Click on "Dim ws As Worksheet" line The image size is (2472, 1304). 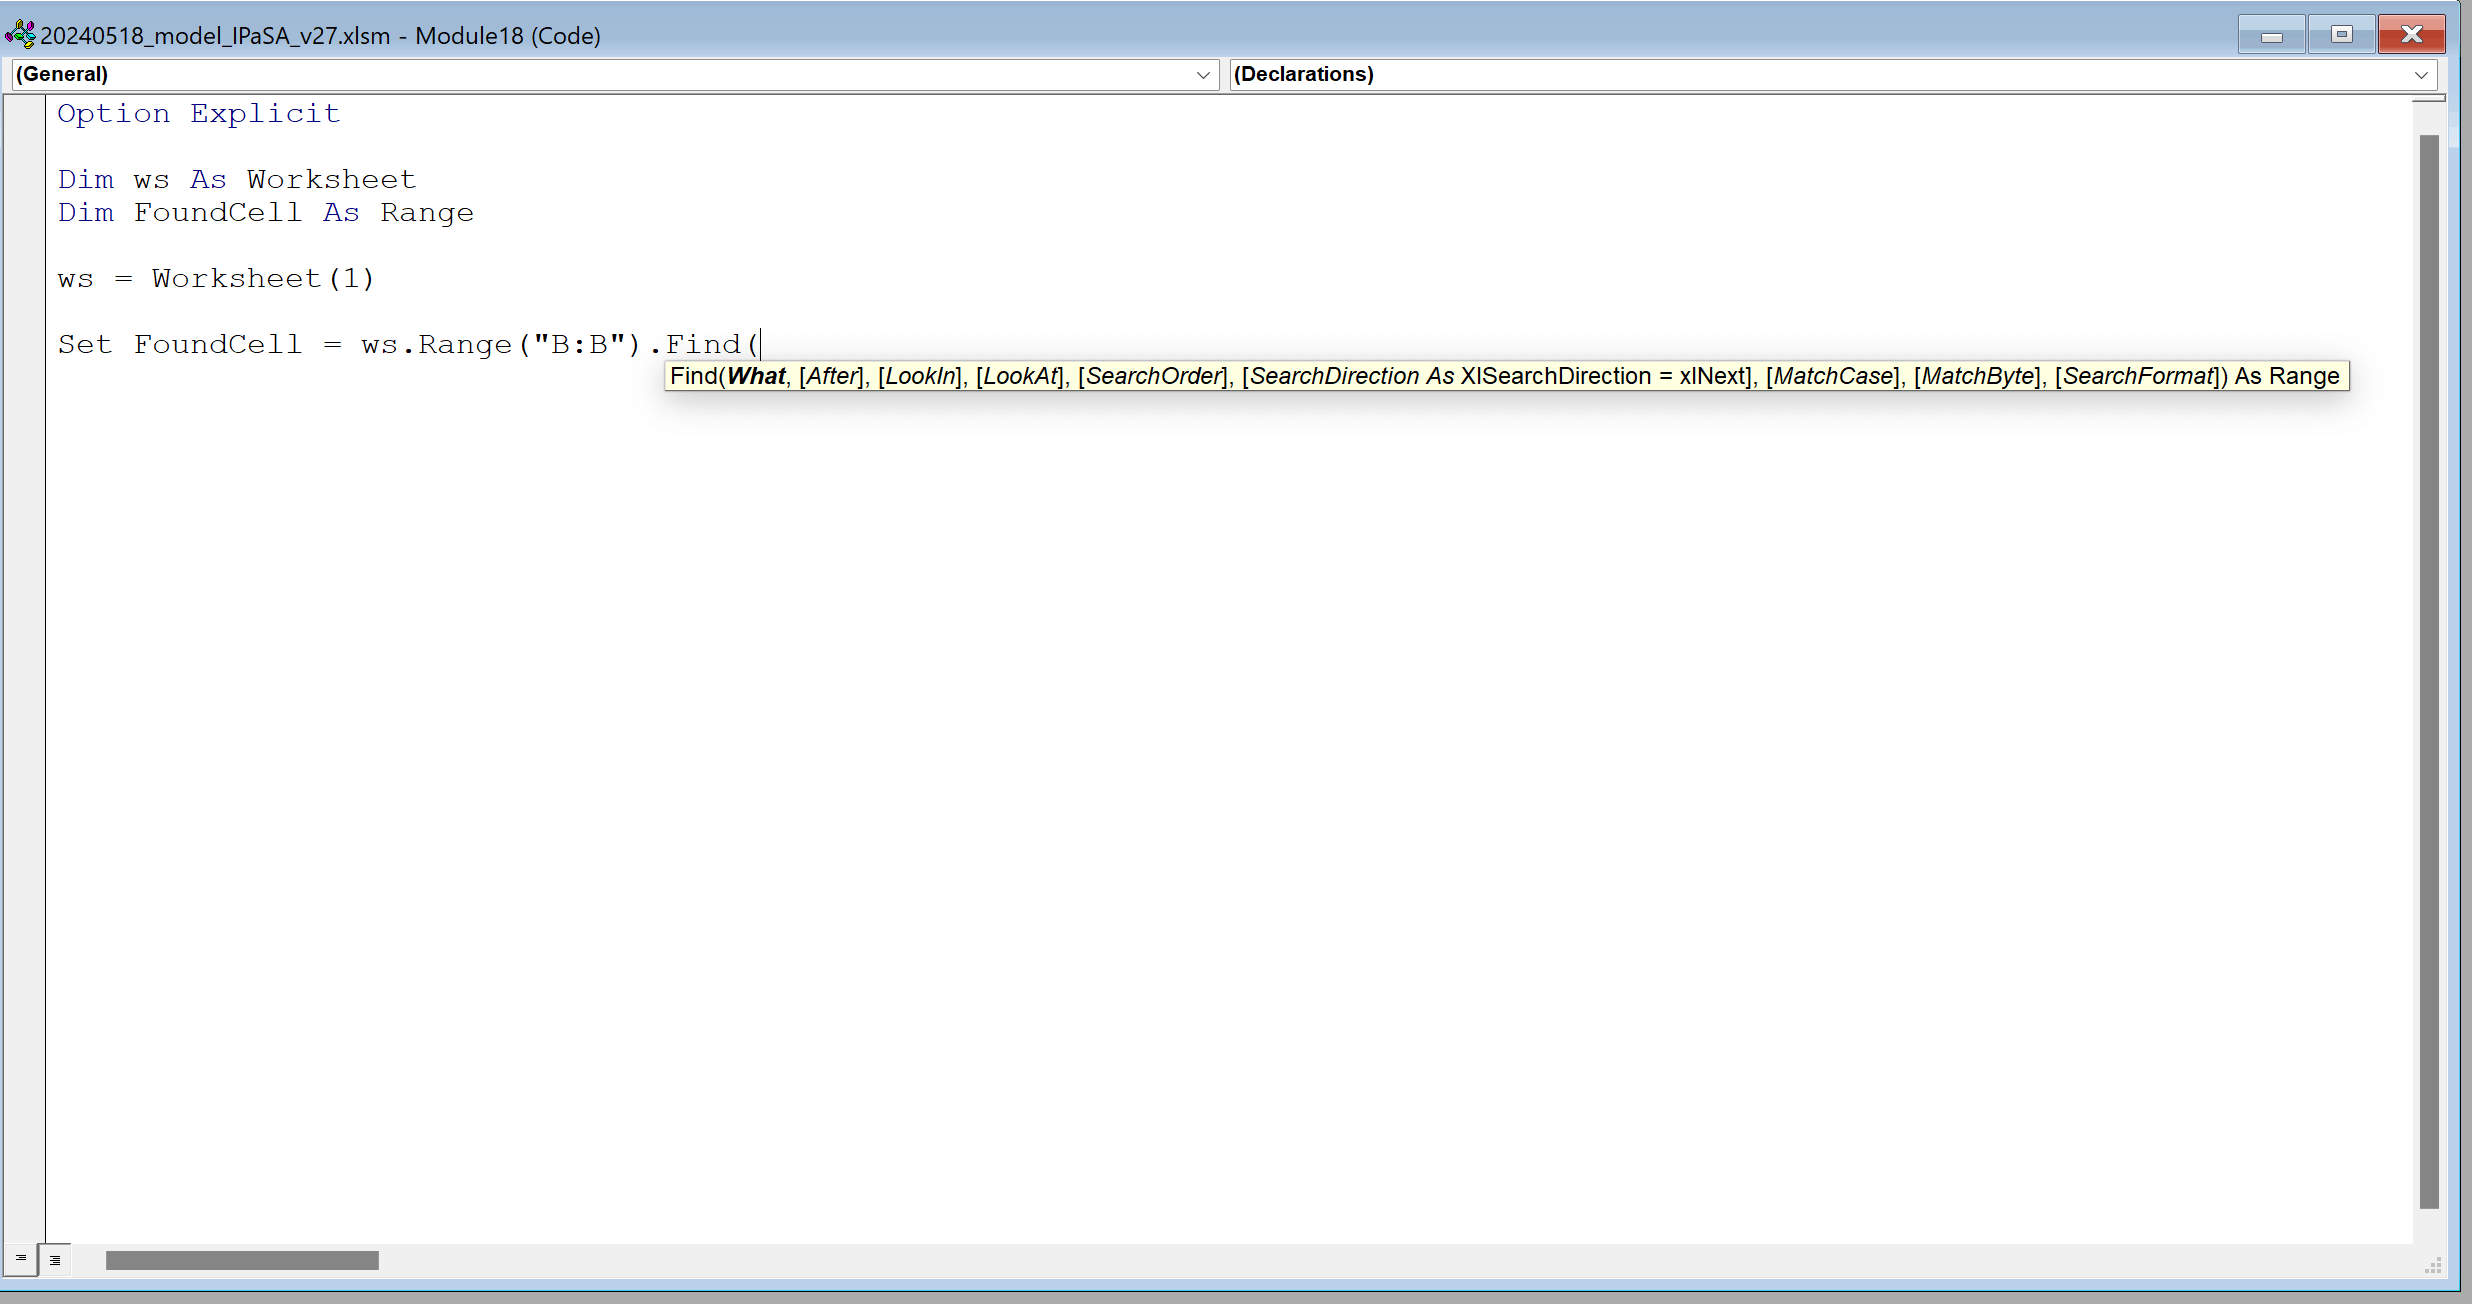236,180
